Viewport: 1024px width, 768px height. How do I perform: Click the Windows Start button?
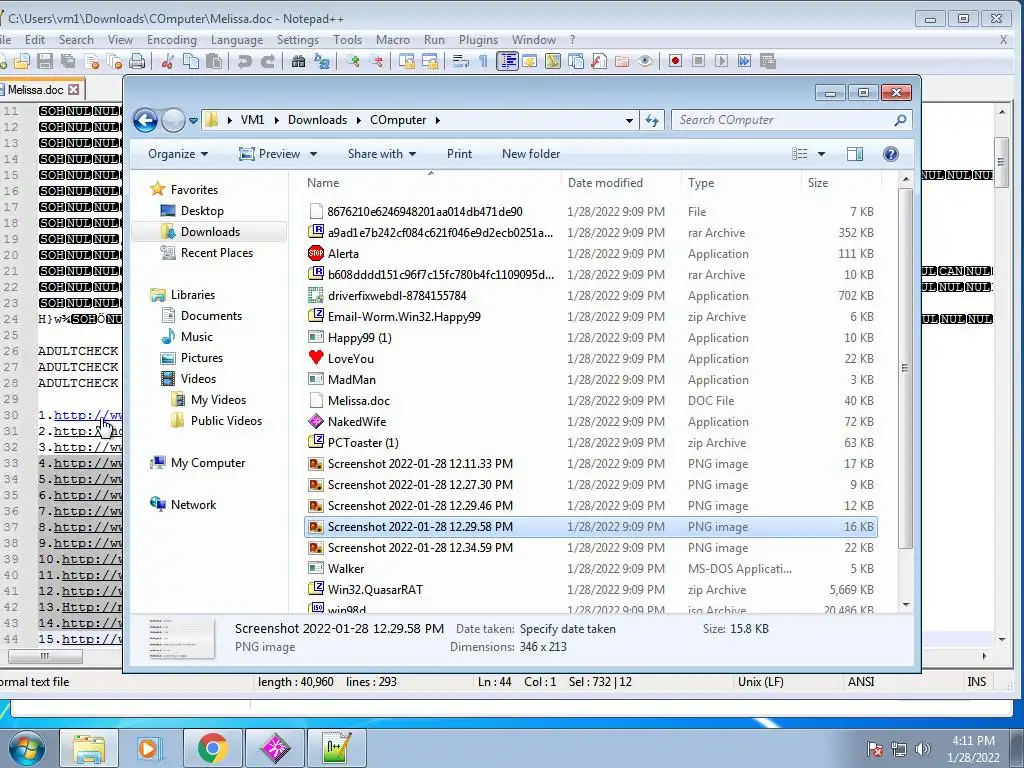[x=26, y=748]
